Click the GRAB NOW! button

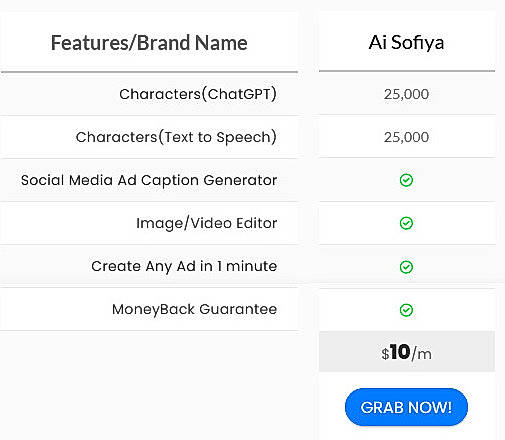[x=406, y=407]
